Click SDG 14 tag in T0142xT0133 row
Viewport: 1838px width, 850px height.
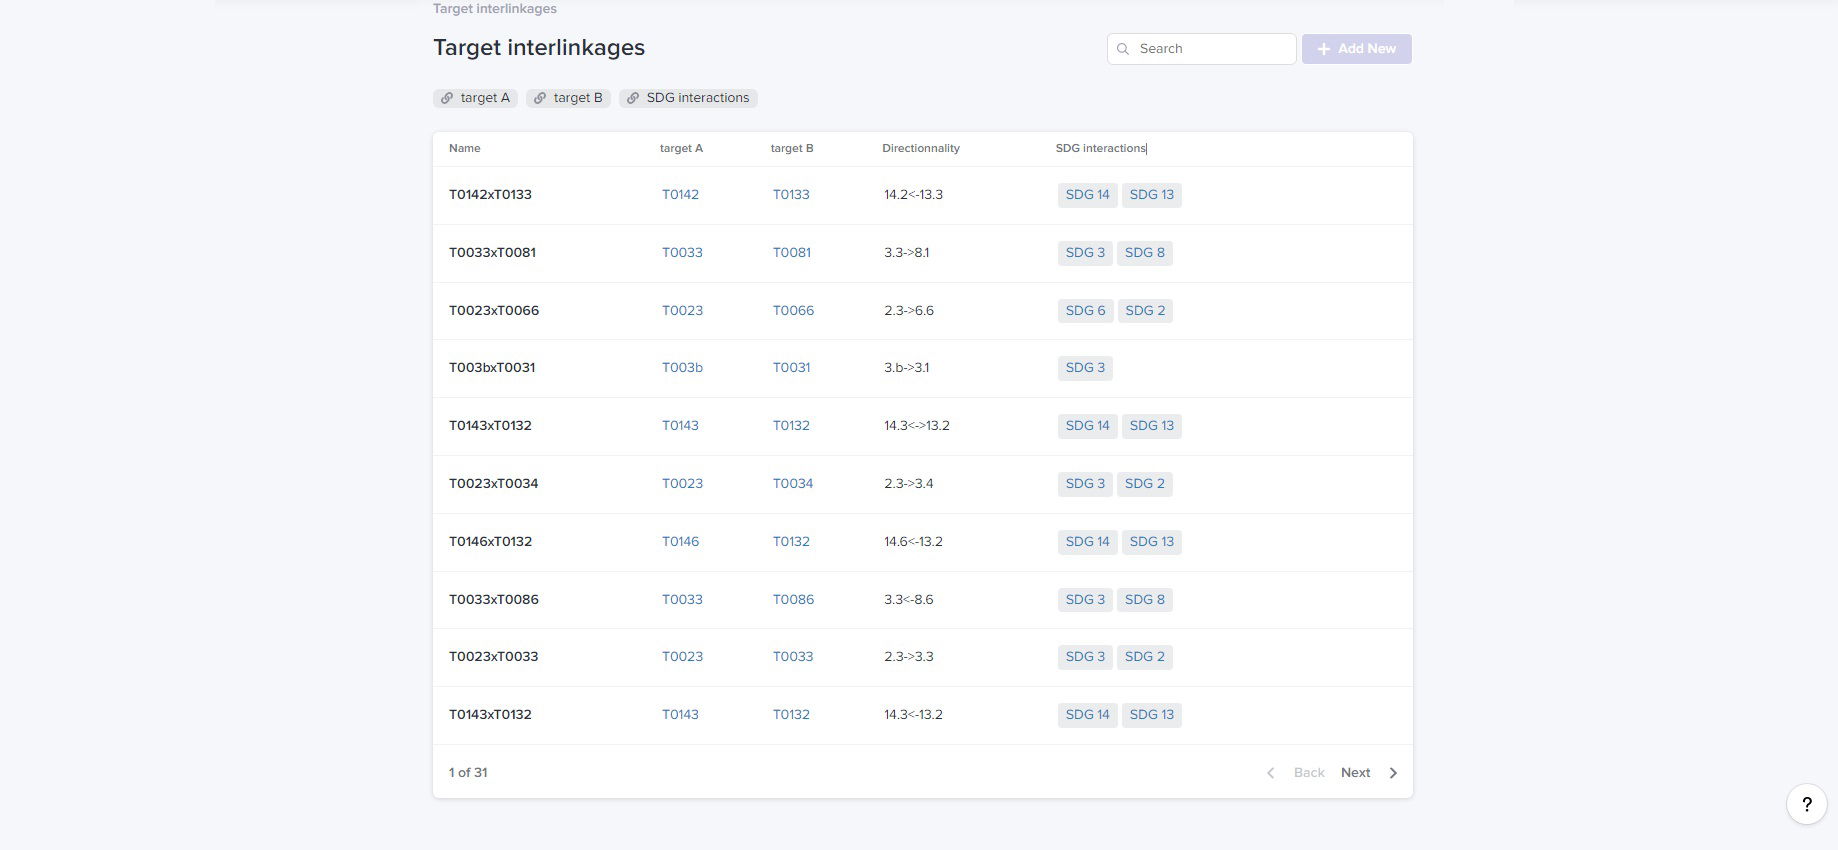tap(1087, 195)
